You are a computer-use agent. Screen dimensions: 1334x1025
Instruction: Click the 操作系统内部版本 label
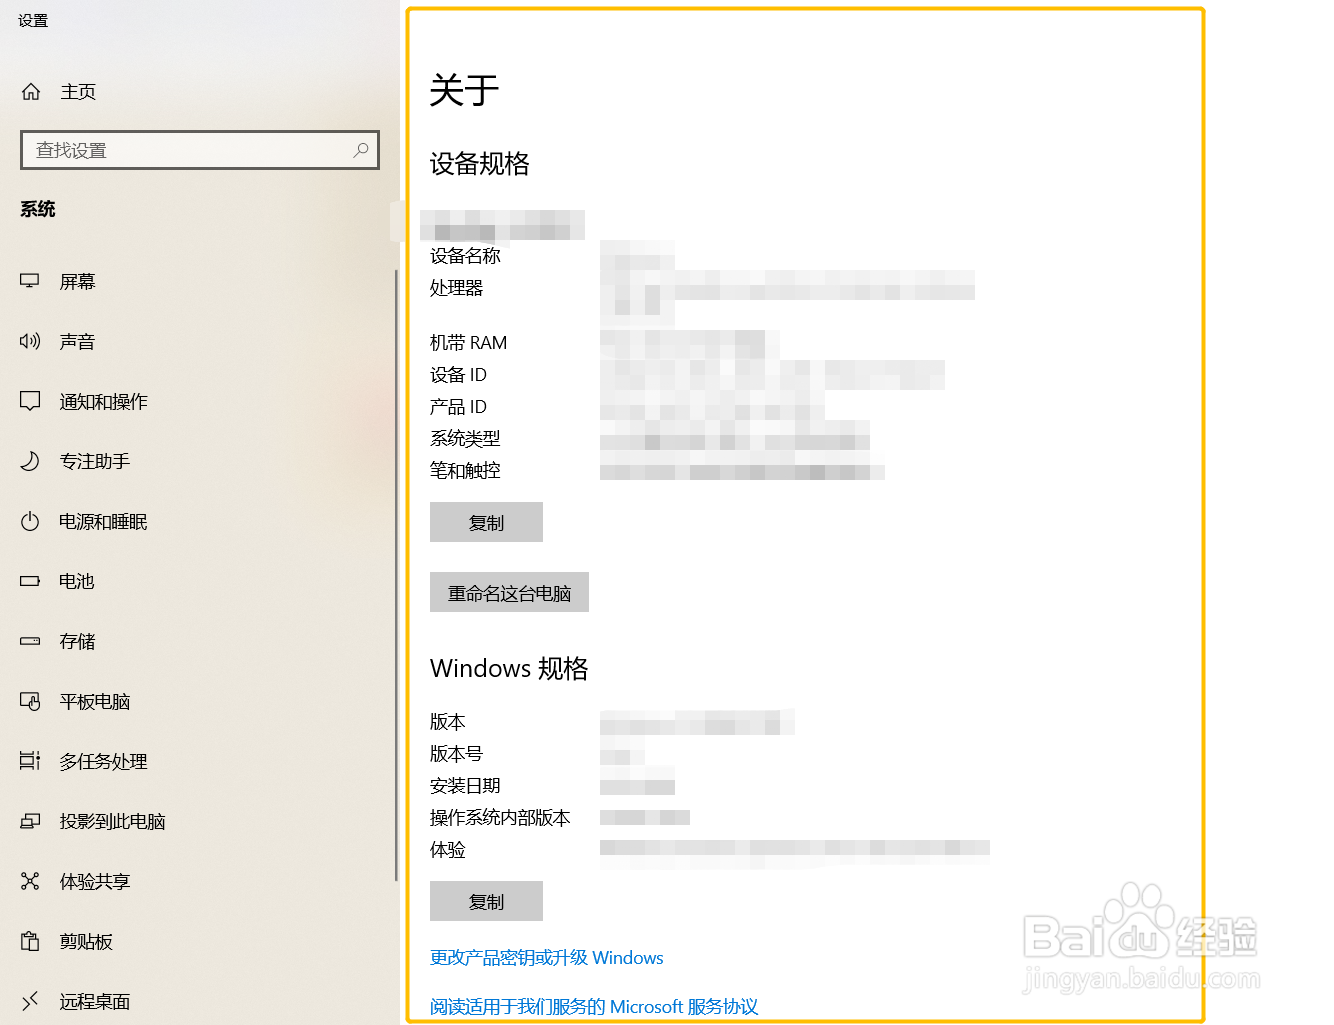tap(500, 818)
